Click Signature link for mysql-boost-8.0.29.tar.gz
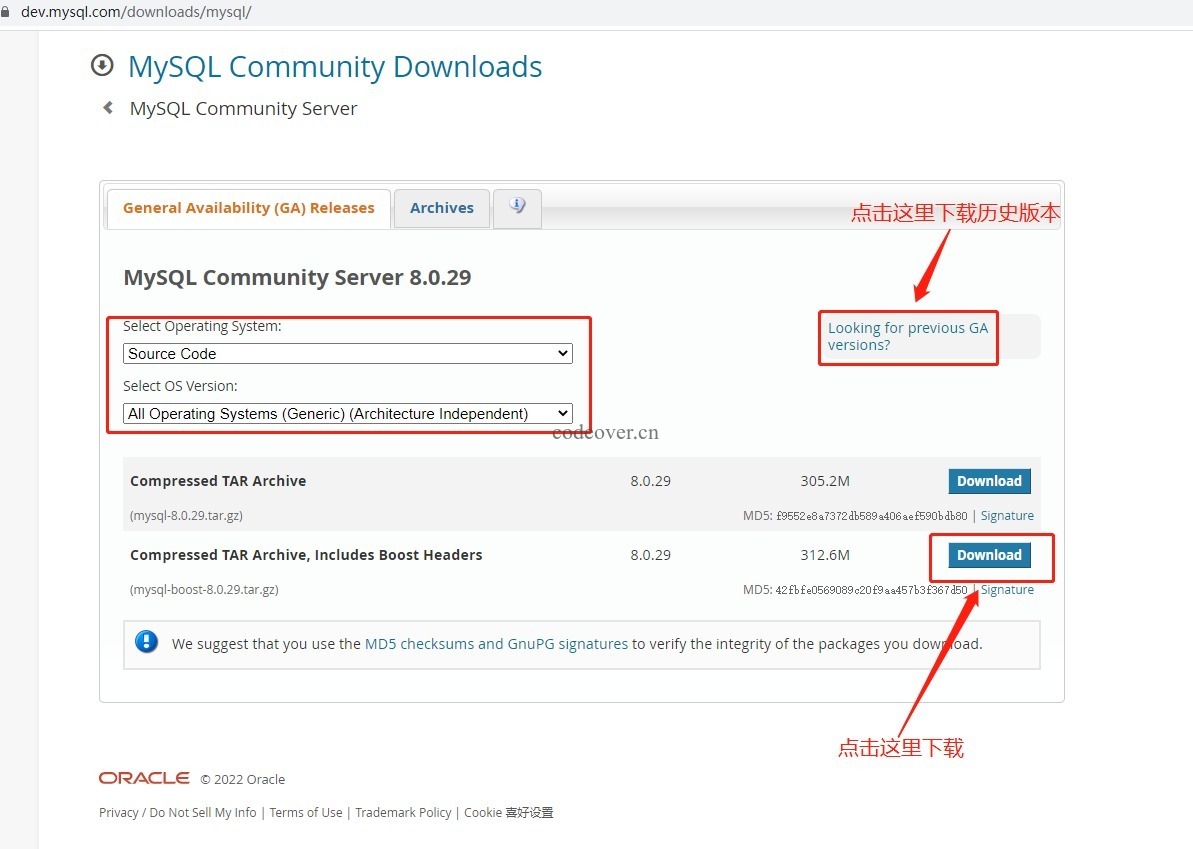 click(1007, 590)
